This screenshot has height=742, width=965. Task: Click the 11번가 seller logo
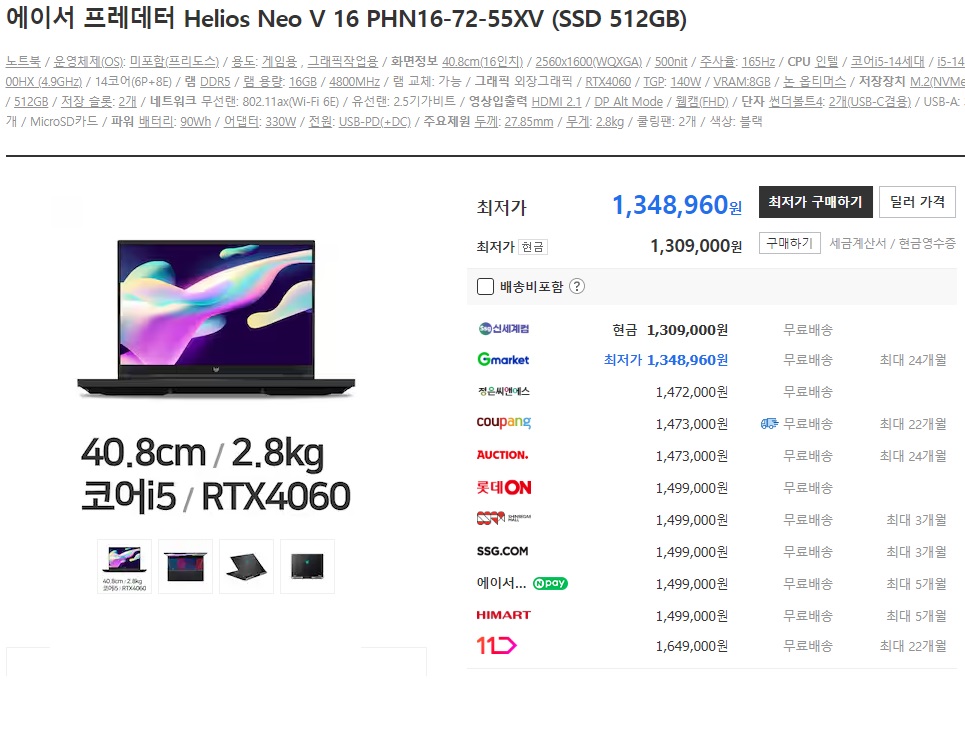[x=496, y=645]
